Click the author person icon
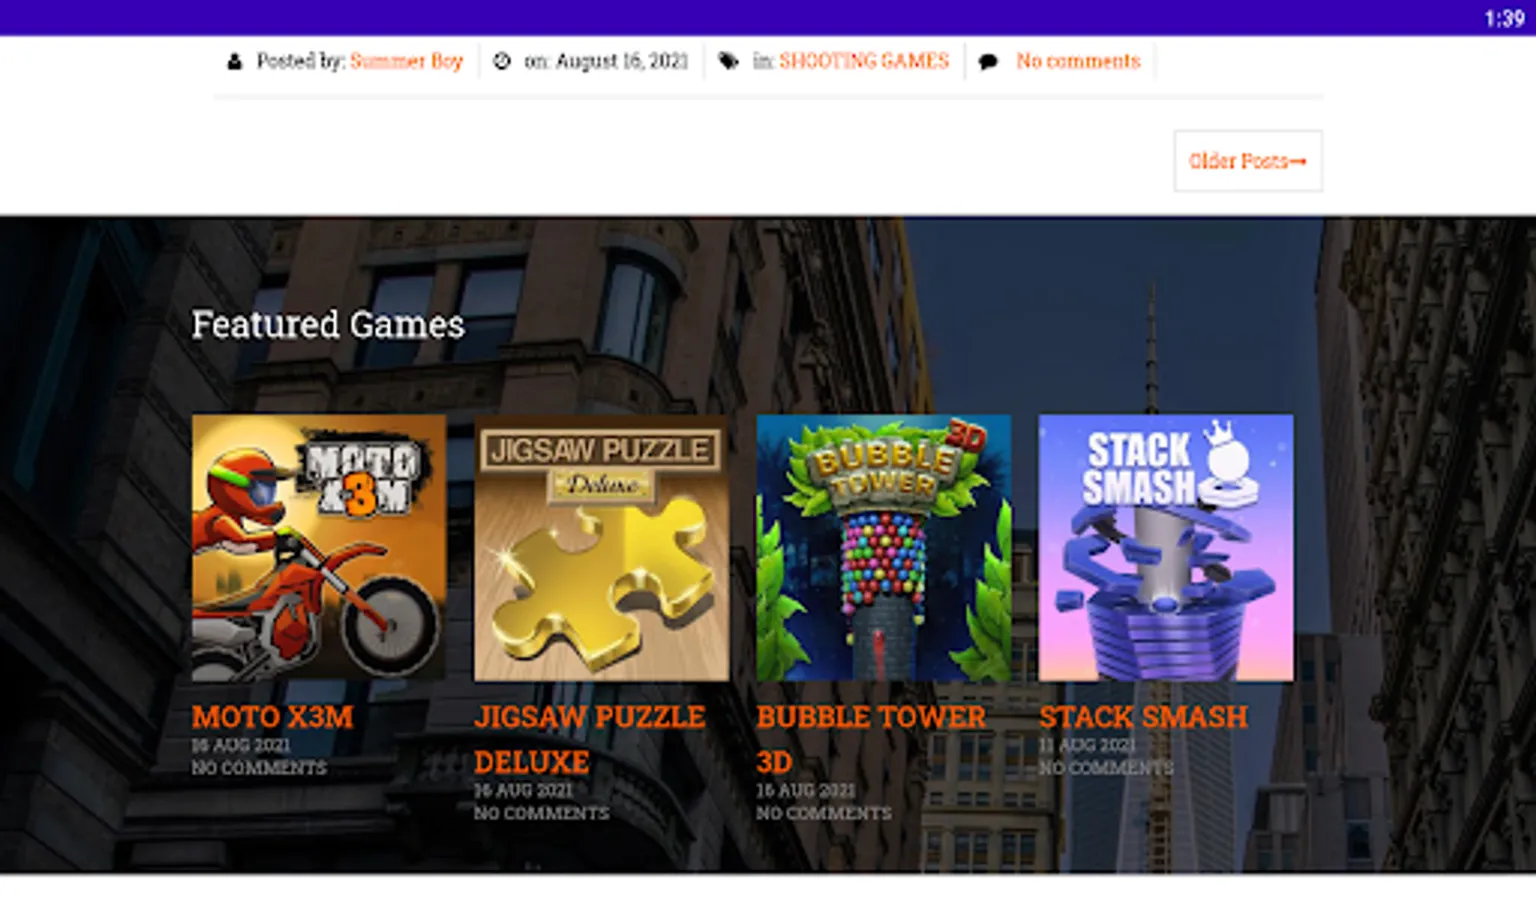The height and width of the screenshot is (900, 1536). (x=235, y=61)
